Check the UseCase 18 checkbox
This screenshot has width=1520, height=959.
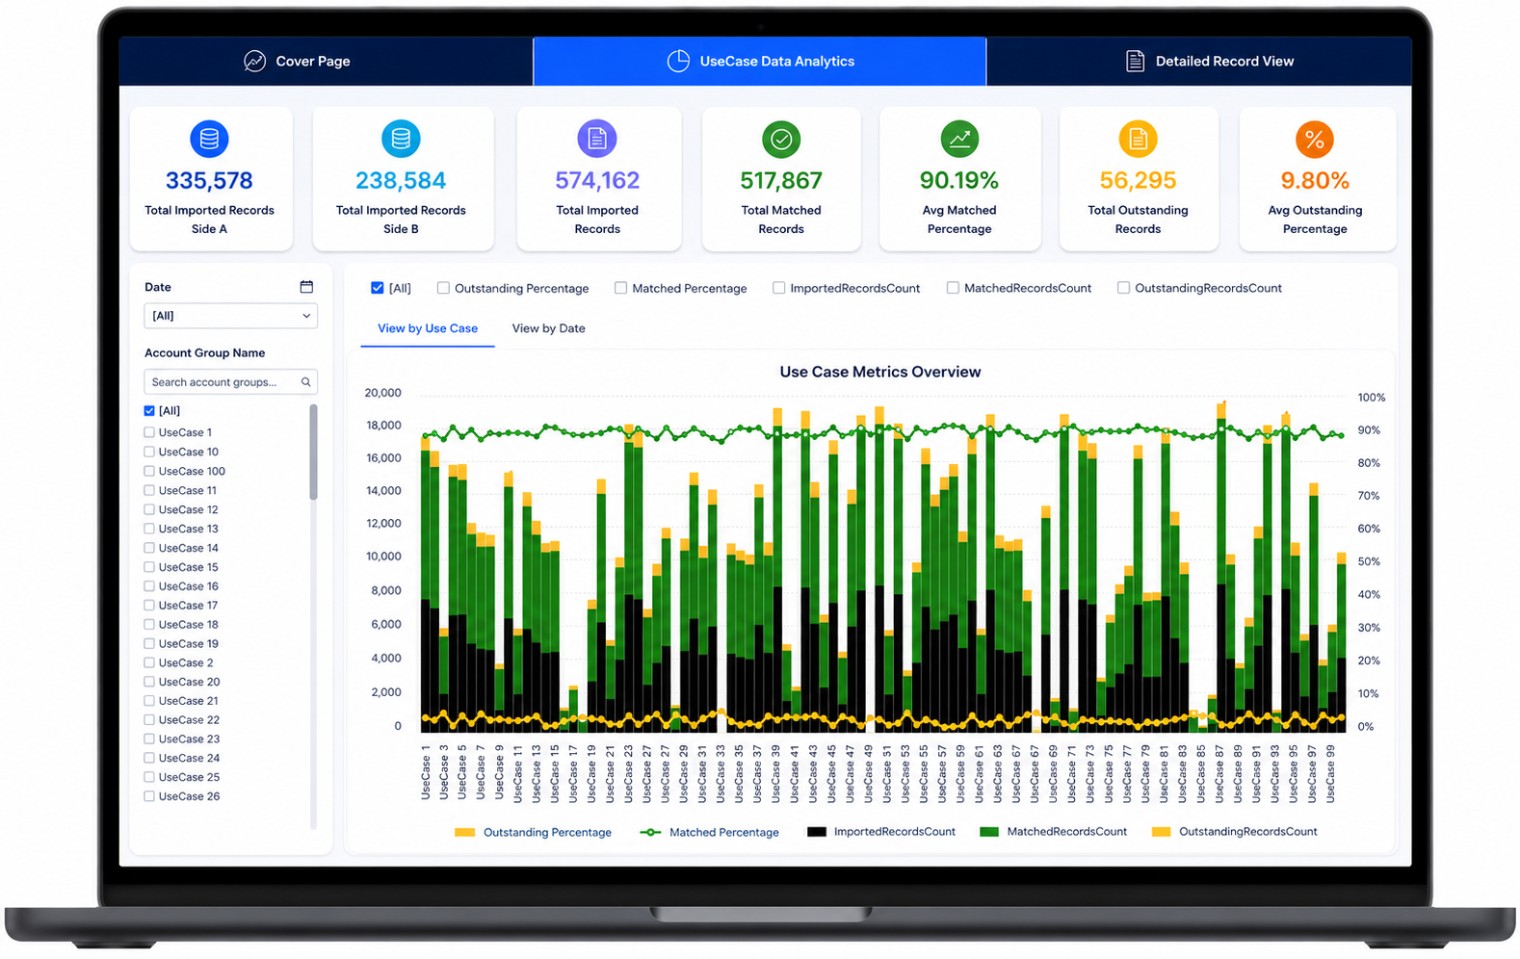click(149, 624)
